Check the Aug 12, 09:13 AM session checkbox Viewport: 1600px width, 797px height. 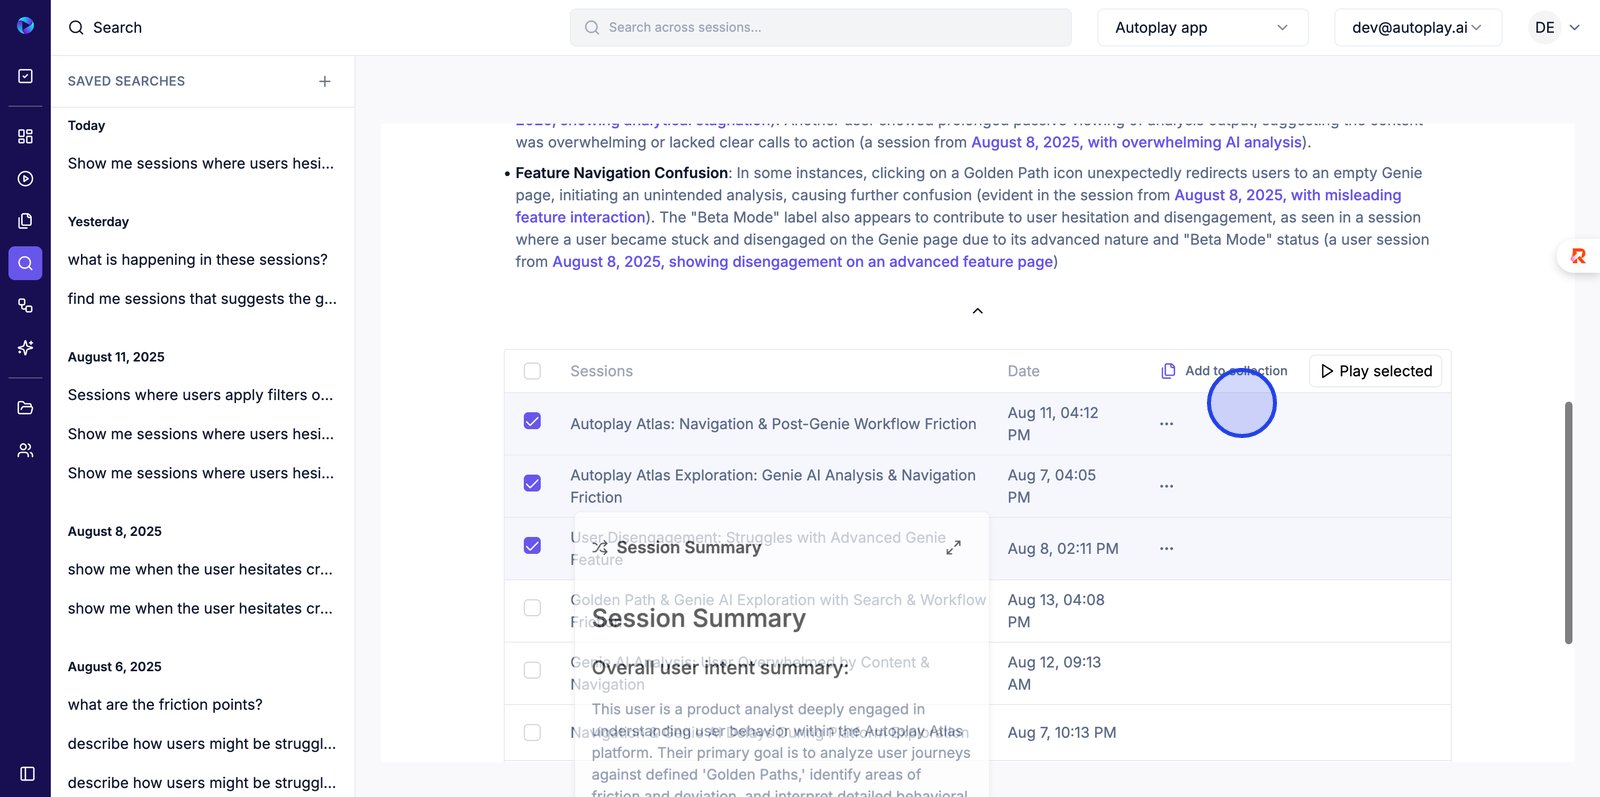pyautogui.click(x=532, y=670)
